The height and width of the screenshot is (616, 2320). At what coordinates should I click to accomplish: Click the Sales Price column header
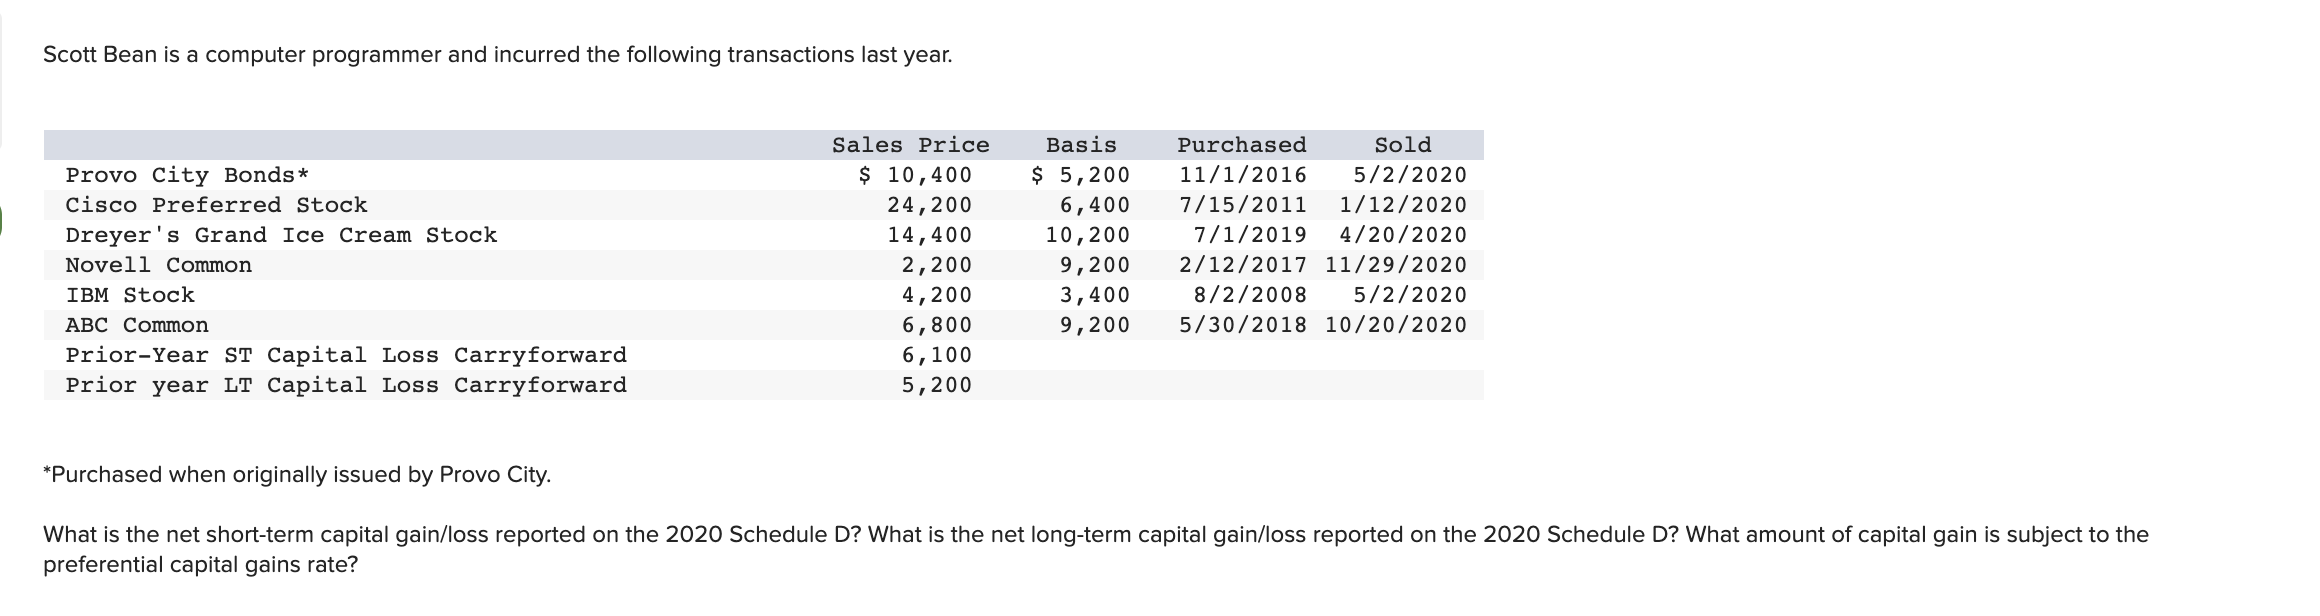coord(910,145)
